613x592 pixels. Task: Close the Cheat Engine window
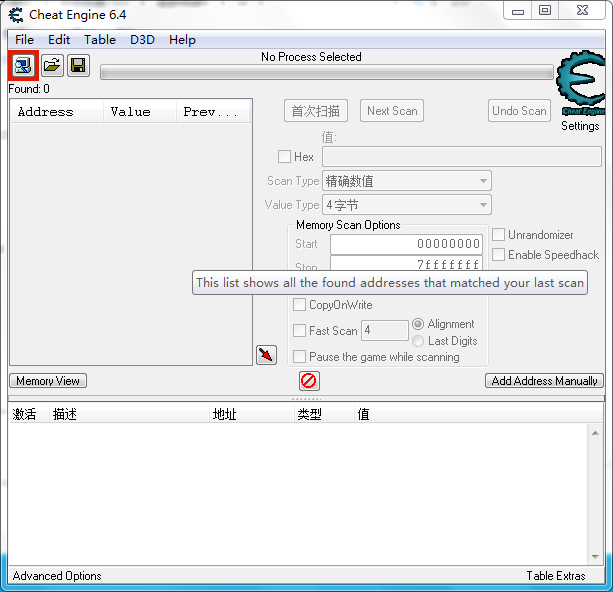[583, 11]
